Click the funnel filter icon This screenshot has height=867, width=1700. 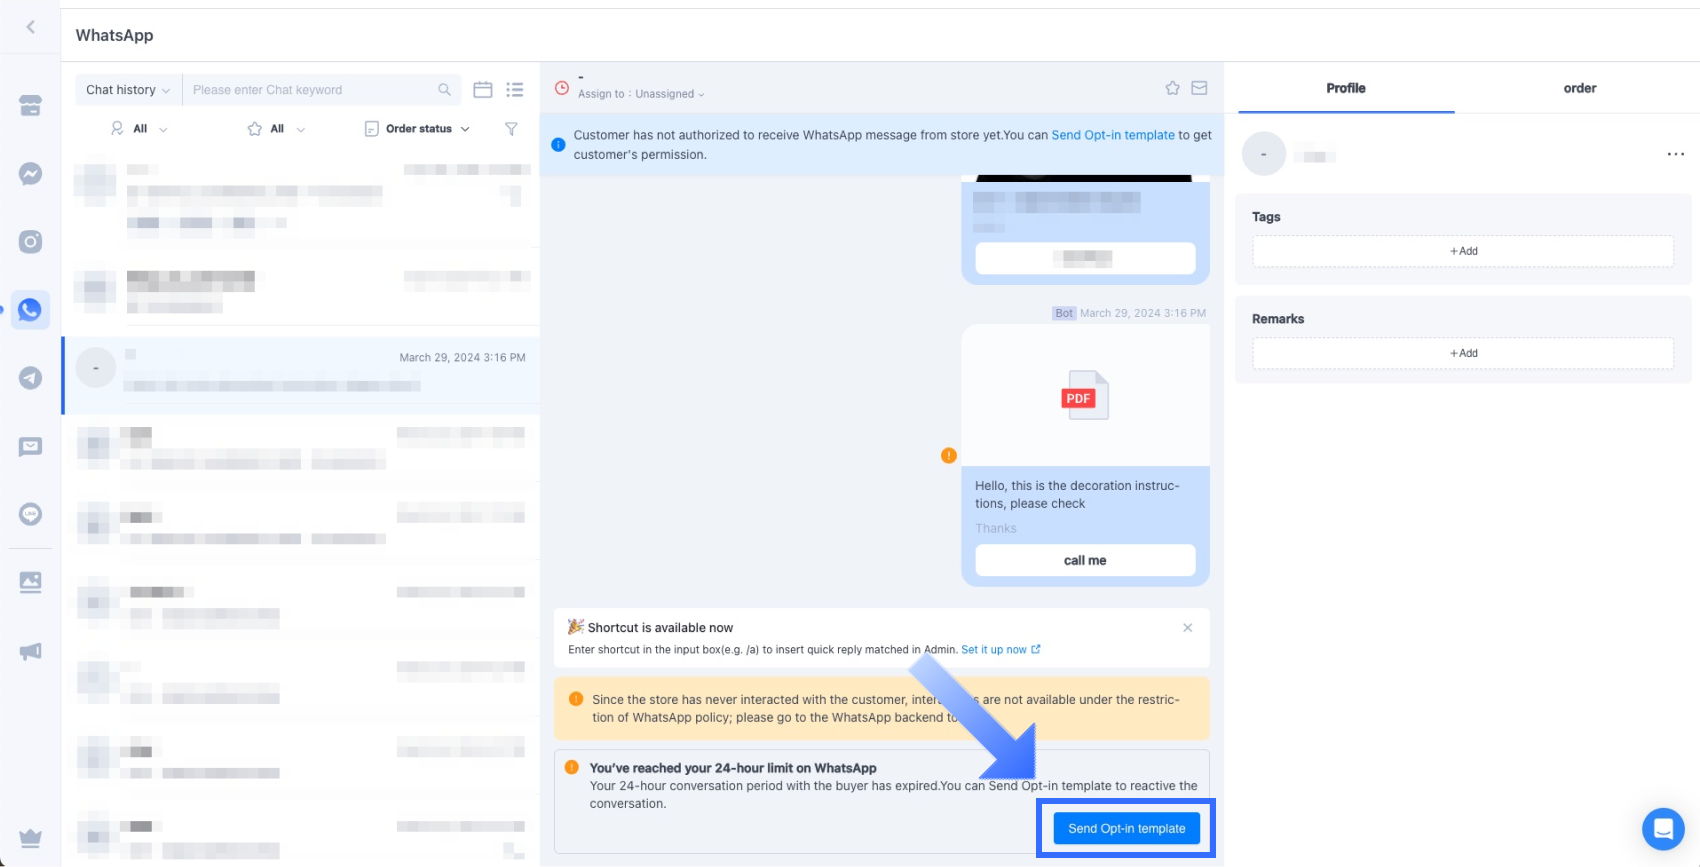point(511,129)
